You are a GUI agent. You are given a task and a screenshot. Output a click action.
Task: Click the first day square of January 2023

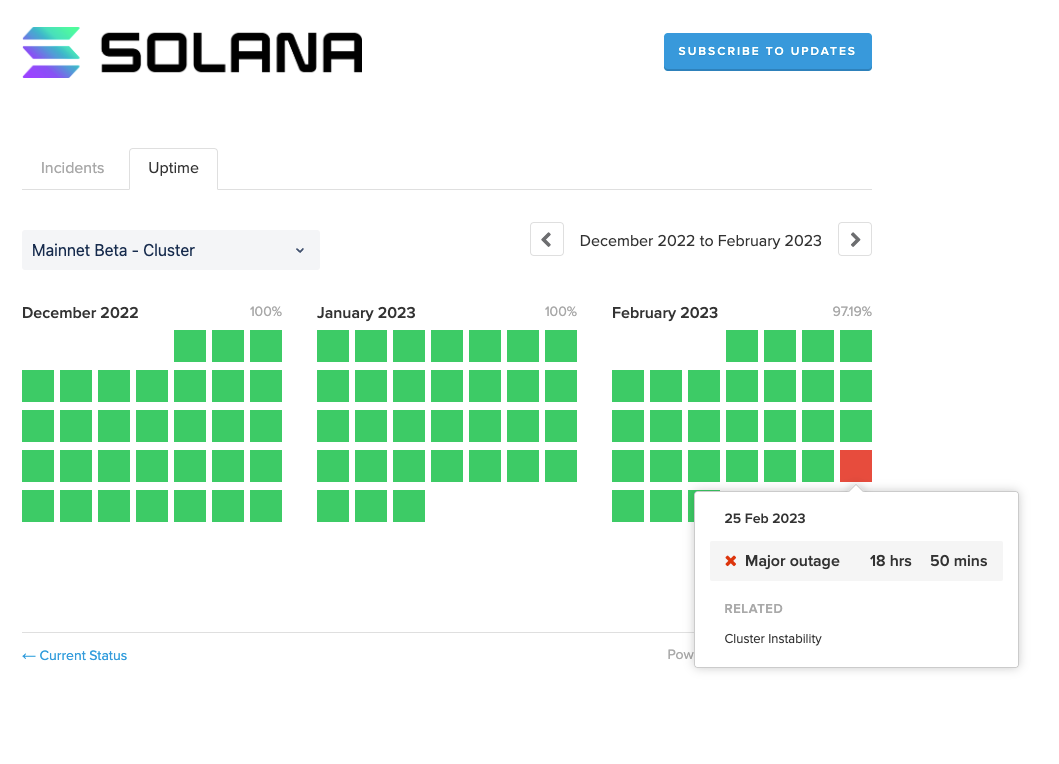[x=333, y=346]
